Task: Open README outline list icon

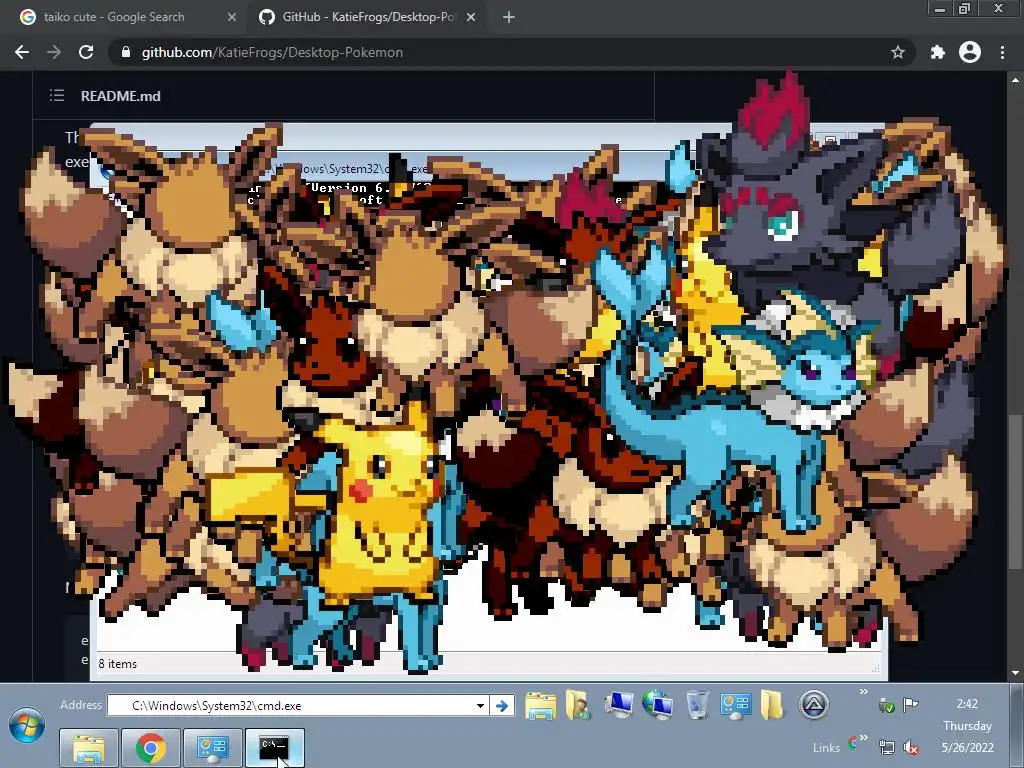Action: coord(57,96)
